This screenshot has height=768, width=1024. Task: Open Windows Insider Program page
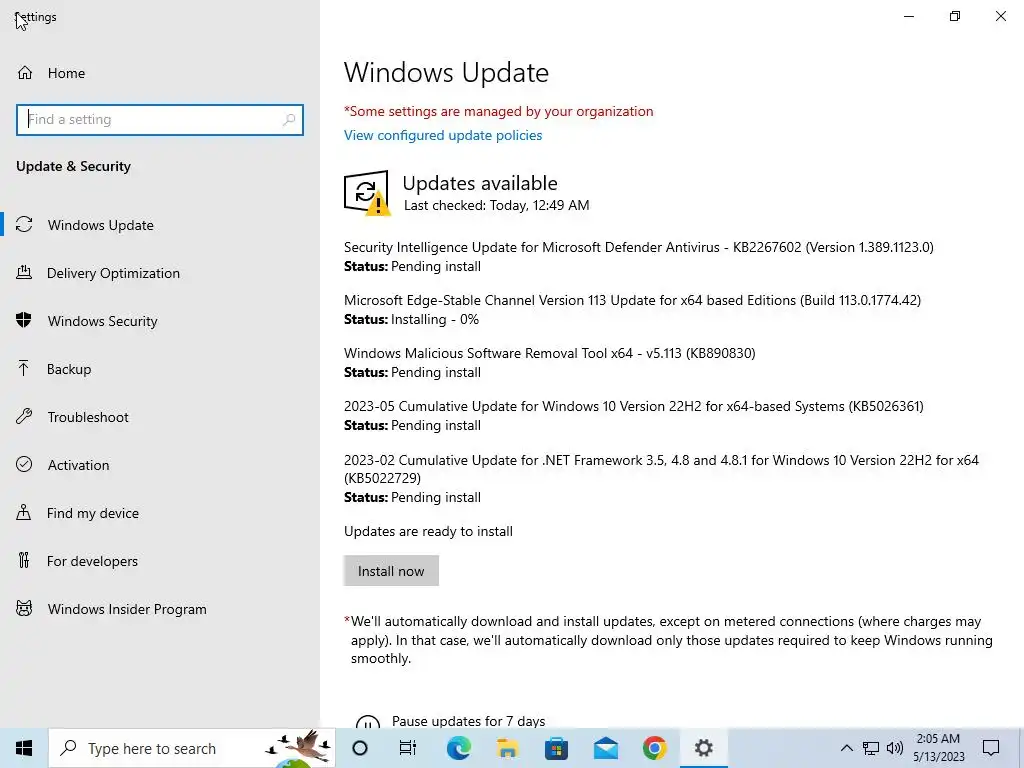tap(160, 609)
